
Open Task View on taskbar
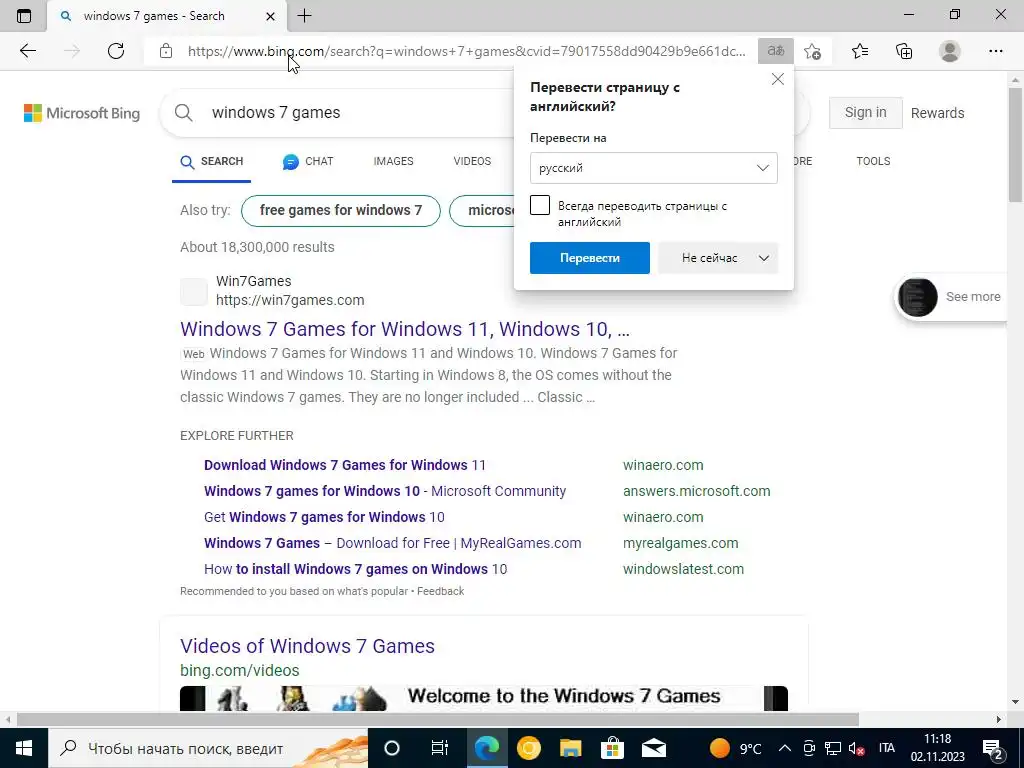(440, 748)
